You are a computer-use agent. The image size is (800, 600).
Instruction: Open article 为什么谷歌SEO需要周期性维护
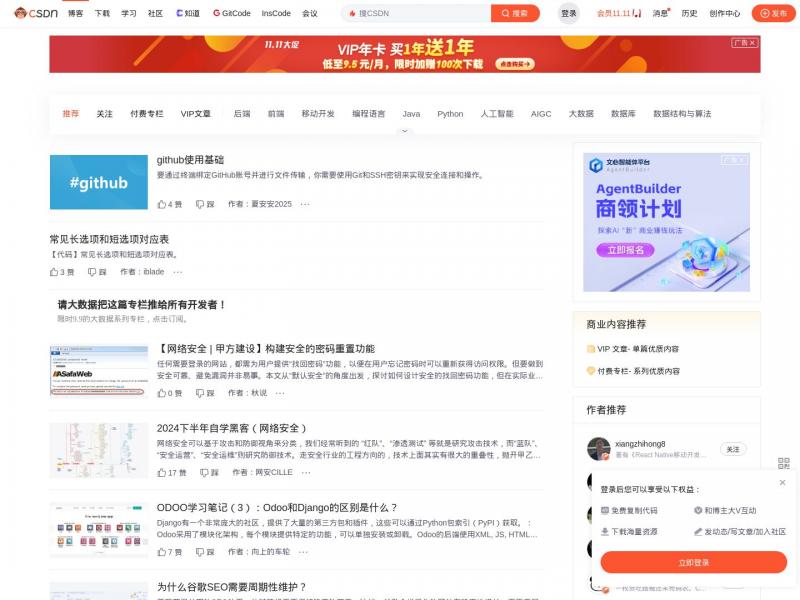tap(232, 587)
